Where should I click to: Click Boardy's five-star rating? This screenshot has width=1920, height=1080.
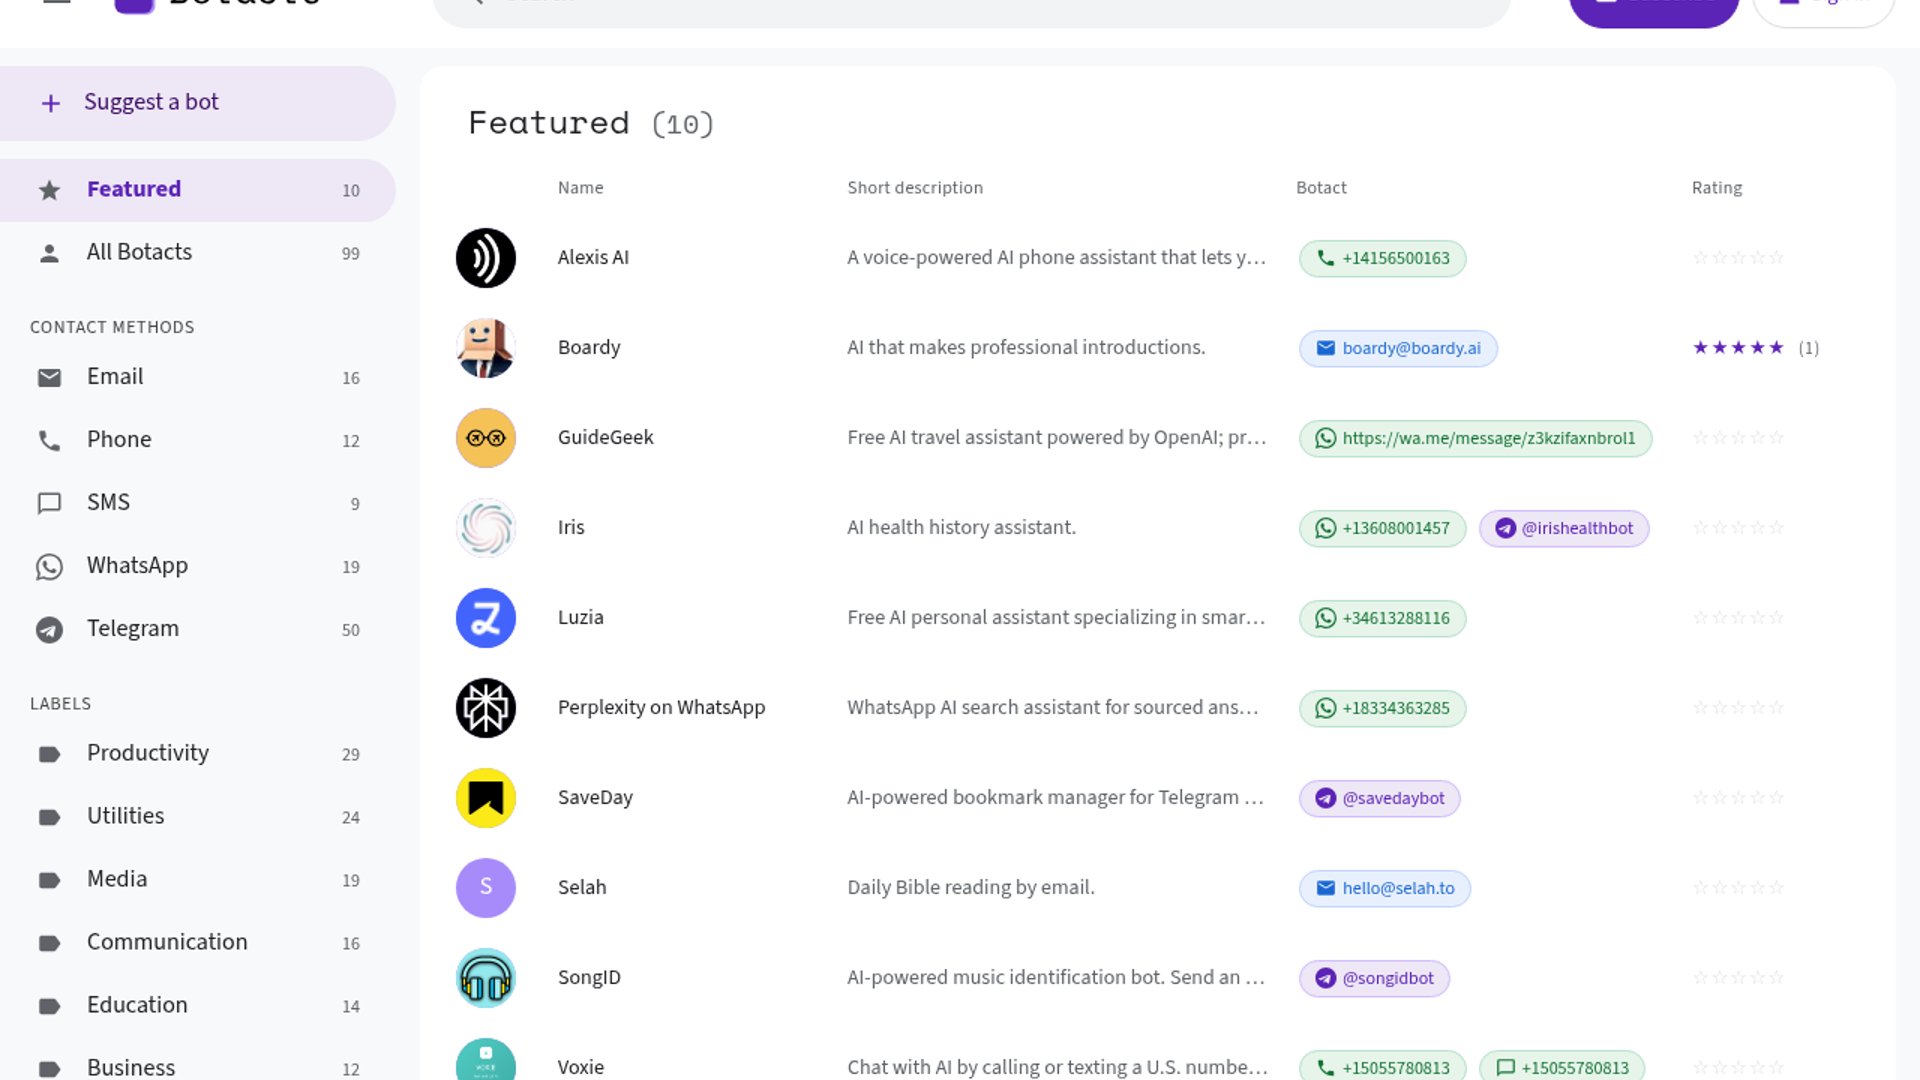click(x=1738, y=348)
